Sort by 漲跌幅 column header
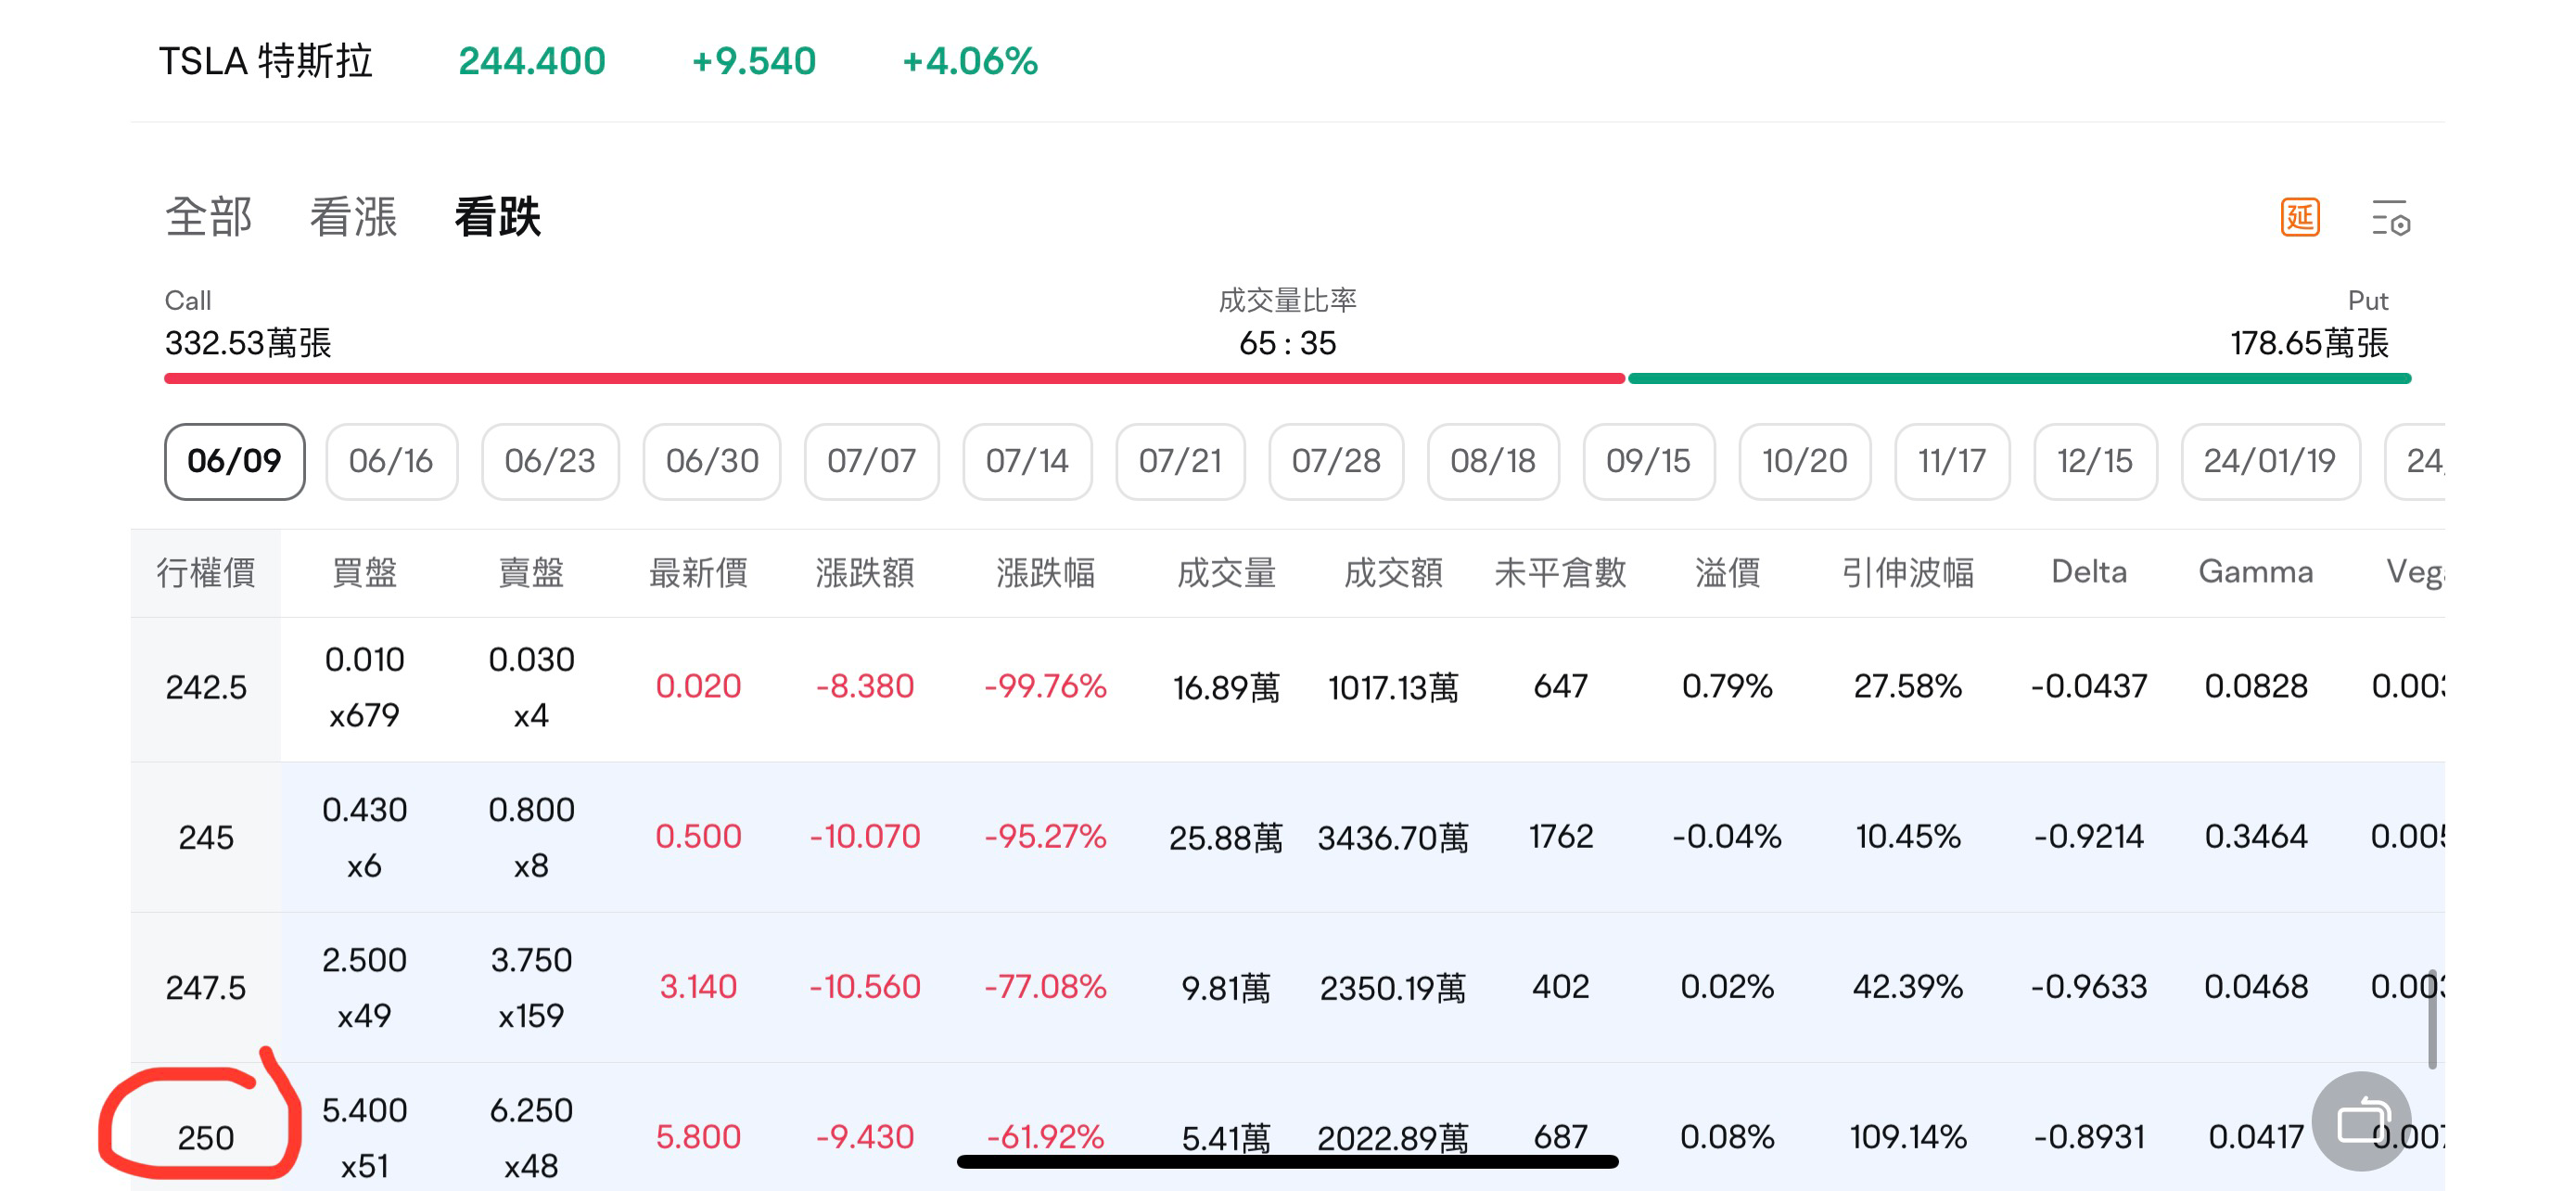Viewport: 2576px width, 1191px height. point(1045,573)
